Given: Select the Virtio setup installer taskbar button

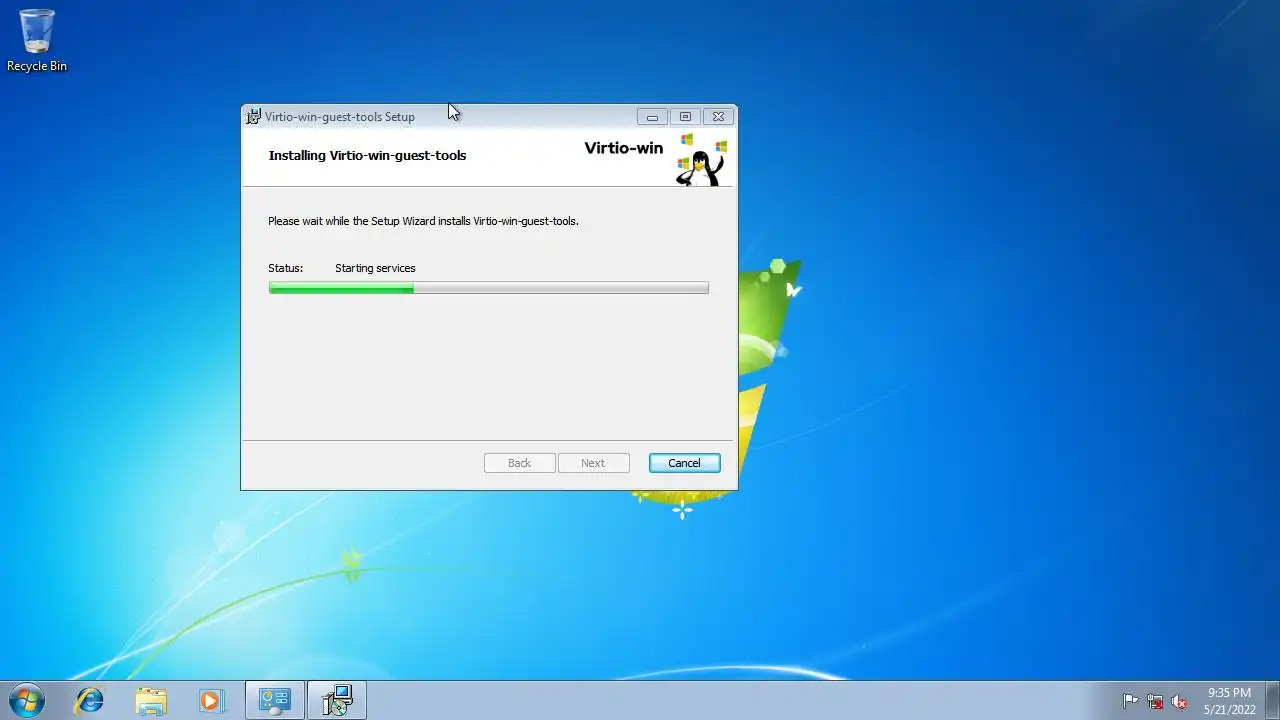Looking at the screenshot, I should [x=337, y=700].
